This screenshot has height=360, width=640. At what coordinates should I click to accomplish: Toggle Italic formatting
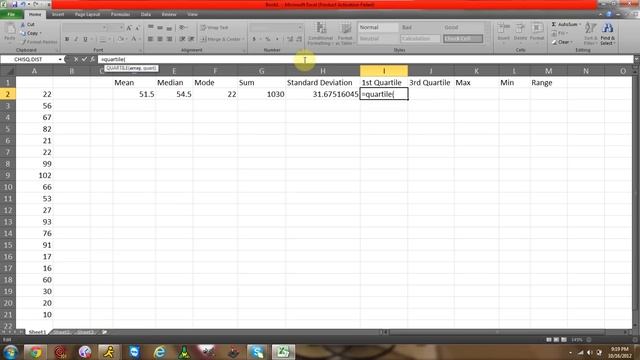tap(76, 39)
